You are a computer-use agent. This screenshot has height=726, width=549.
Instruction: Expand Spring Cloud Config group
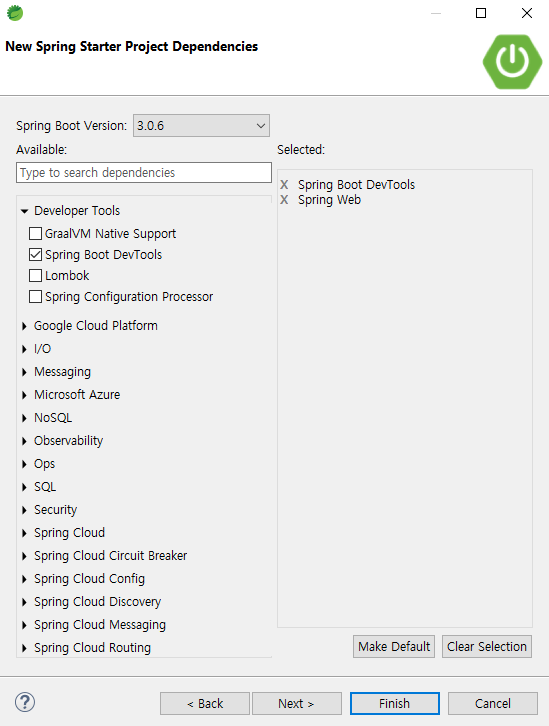tap(25, 579)
